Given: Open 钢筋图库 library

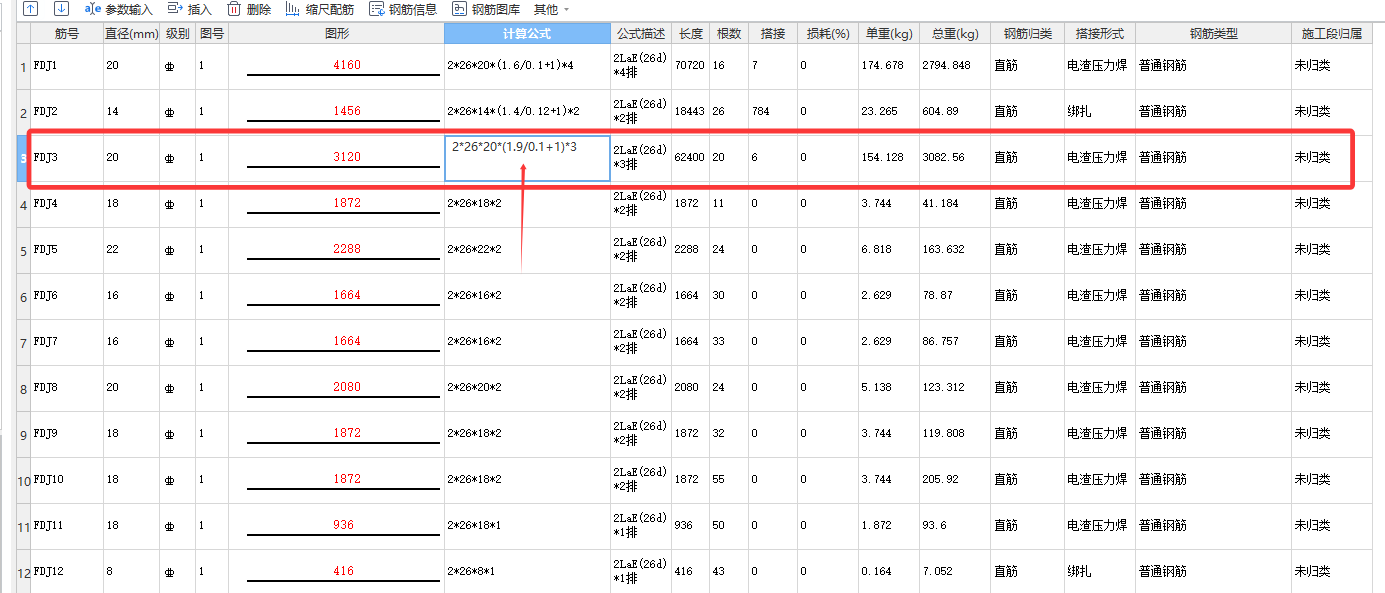Looking at the screenshot, I should tap(487, 9).
